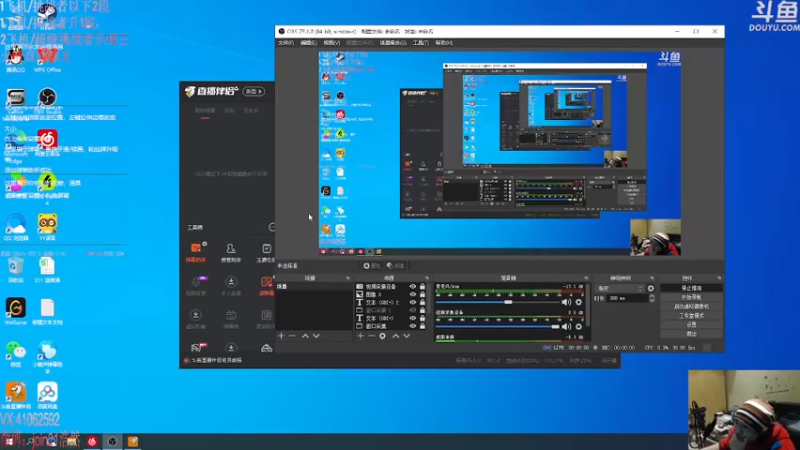Unlock the 视频采集设备 source lock
The image size is (800, 450).
coord(422,287)
